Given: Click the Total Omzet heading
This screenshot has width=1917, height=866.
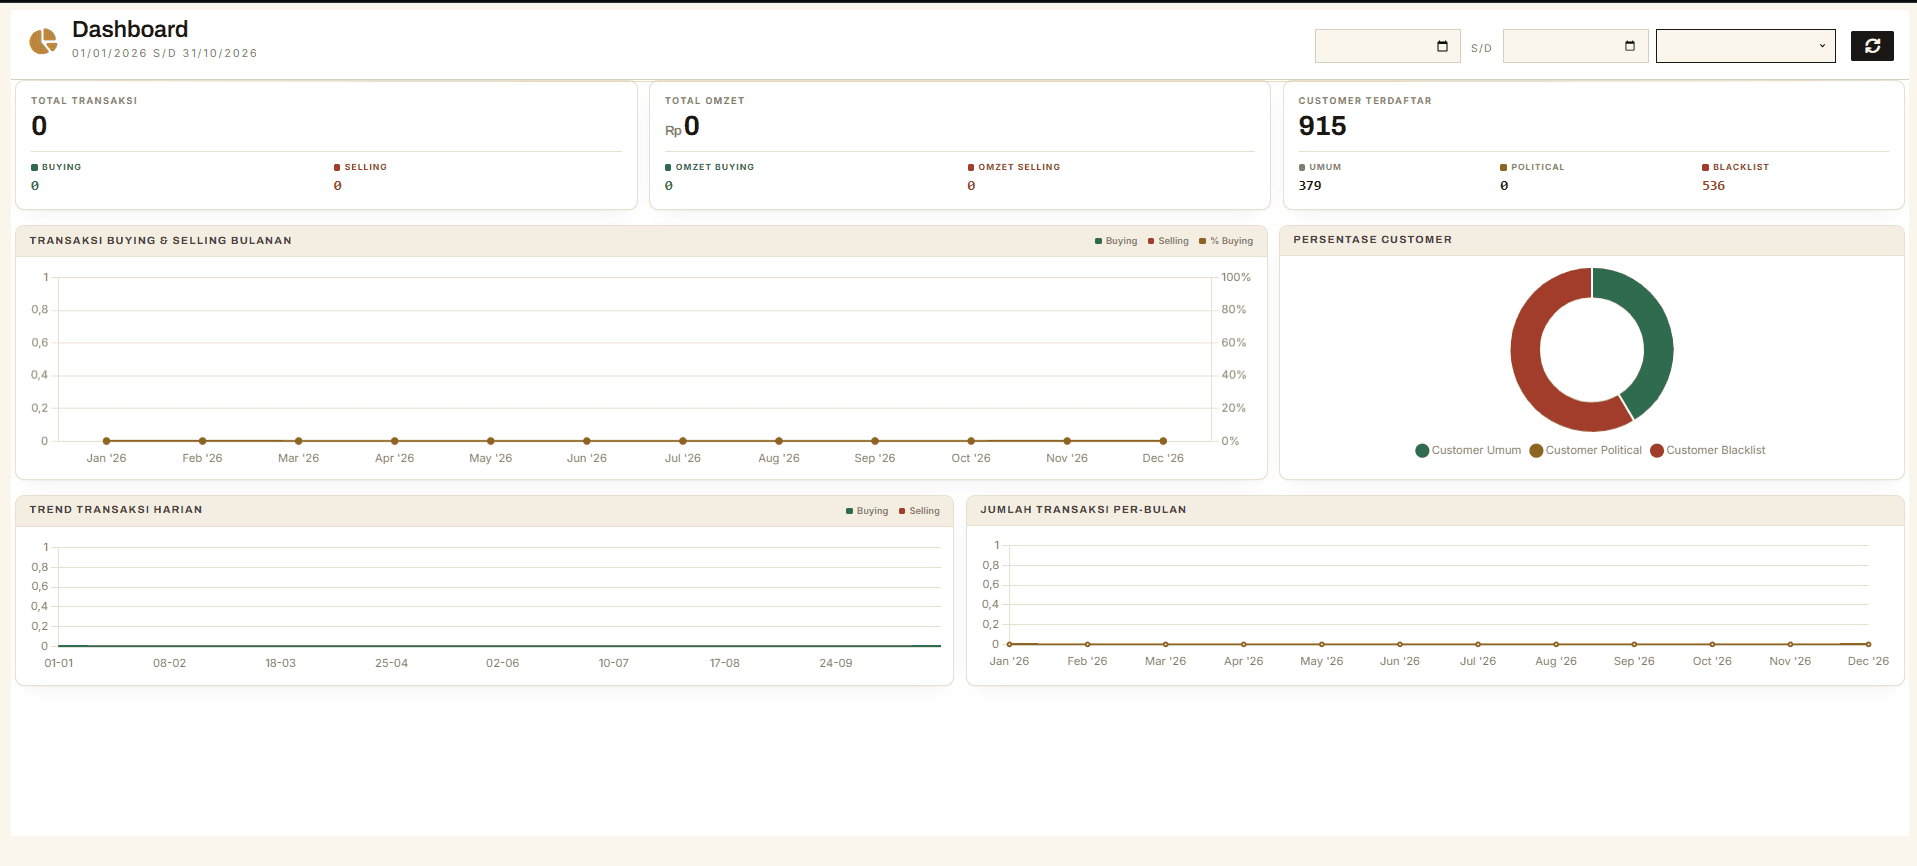Looking at the screenshot, I should pyautogui.click(x=704, y=101).
